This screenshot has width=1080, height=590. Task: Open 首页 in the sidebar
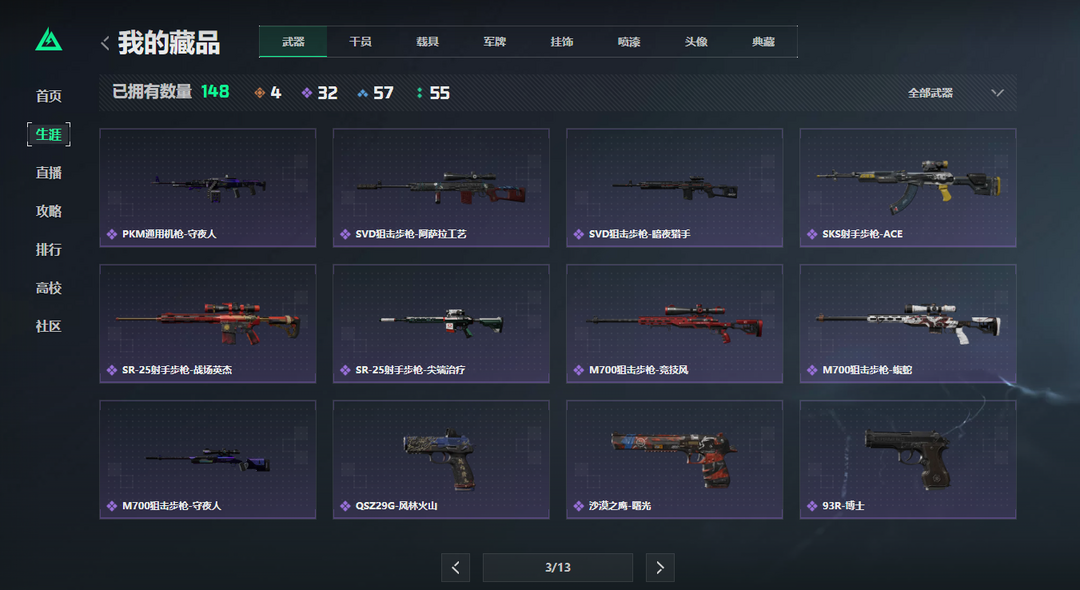click(x=49, y=96)
